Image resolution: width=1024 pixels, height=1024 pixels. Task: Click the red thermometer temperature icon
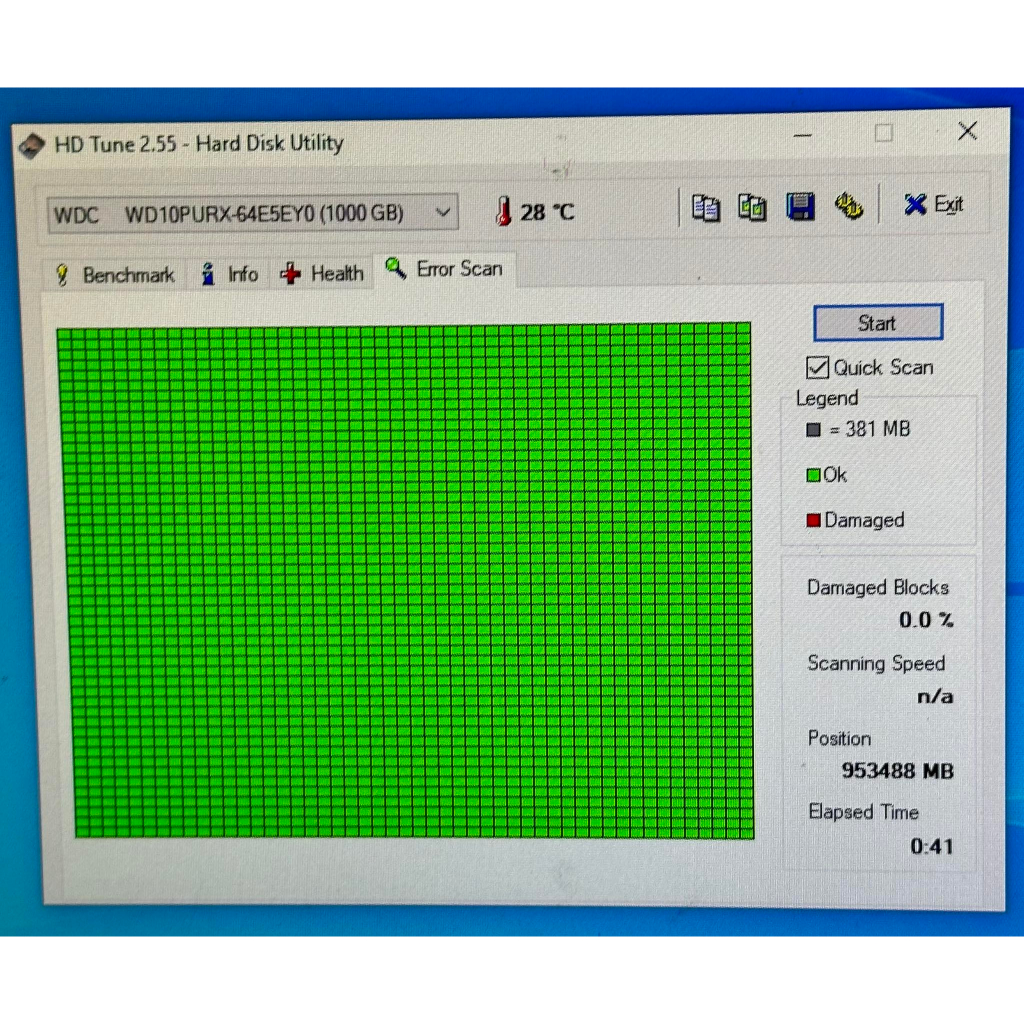(503, 211)
